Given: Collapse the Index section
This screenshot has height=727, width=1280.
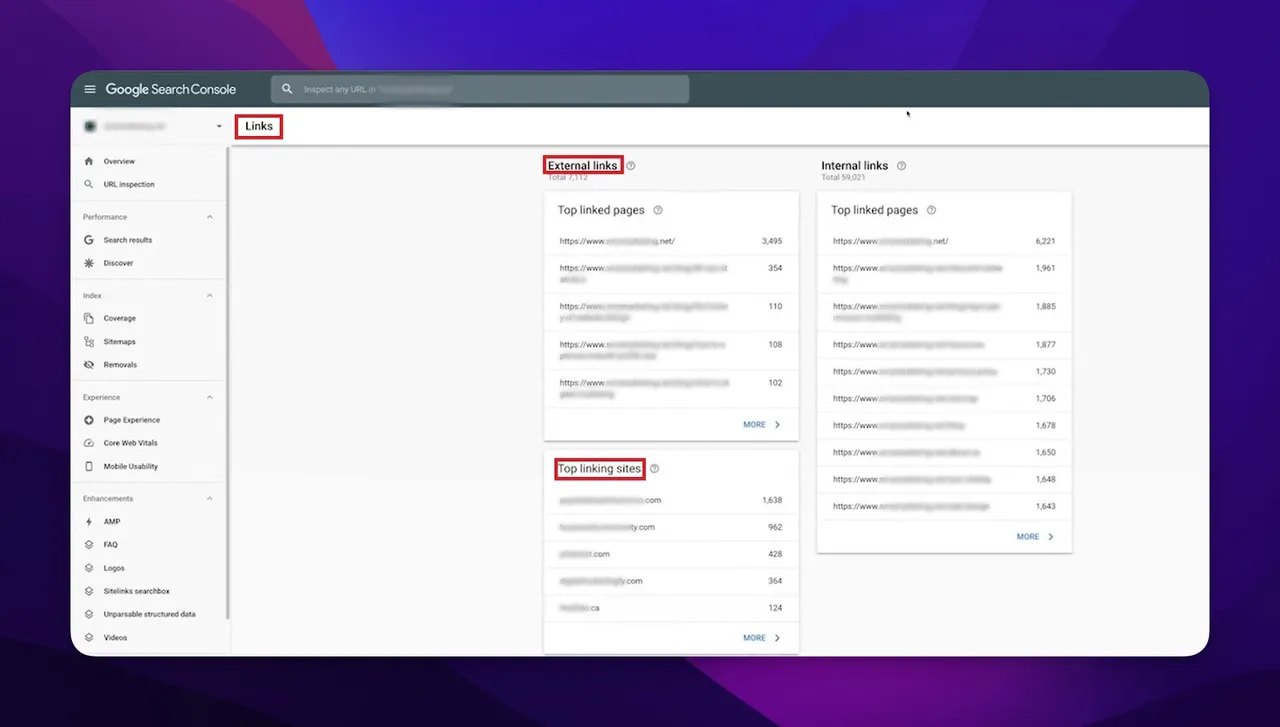Looking at the screenshot, I should pyautogui.click(x=210, y=296).
